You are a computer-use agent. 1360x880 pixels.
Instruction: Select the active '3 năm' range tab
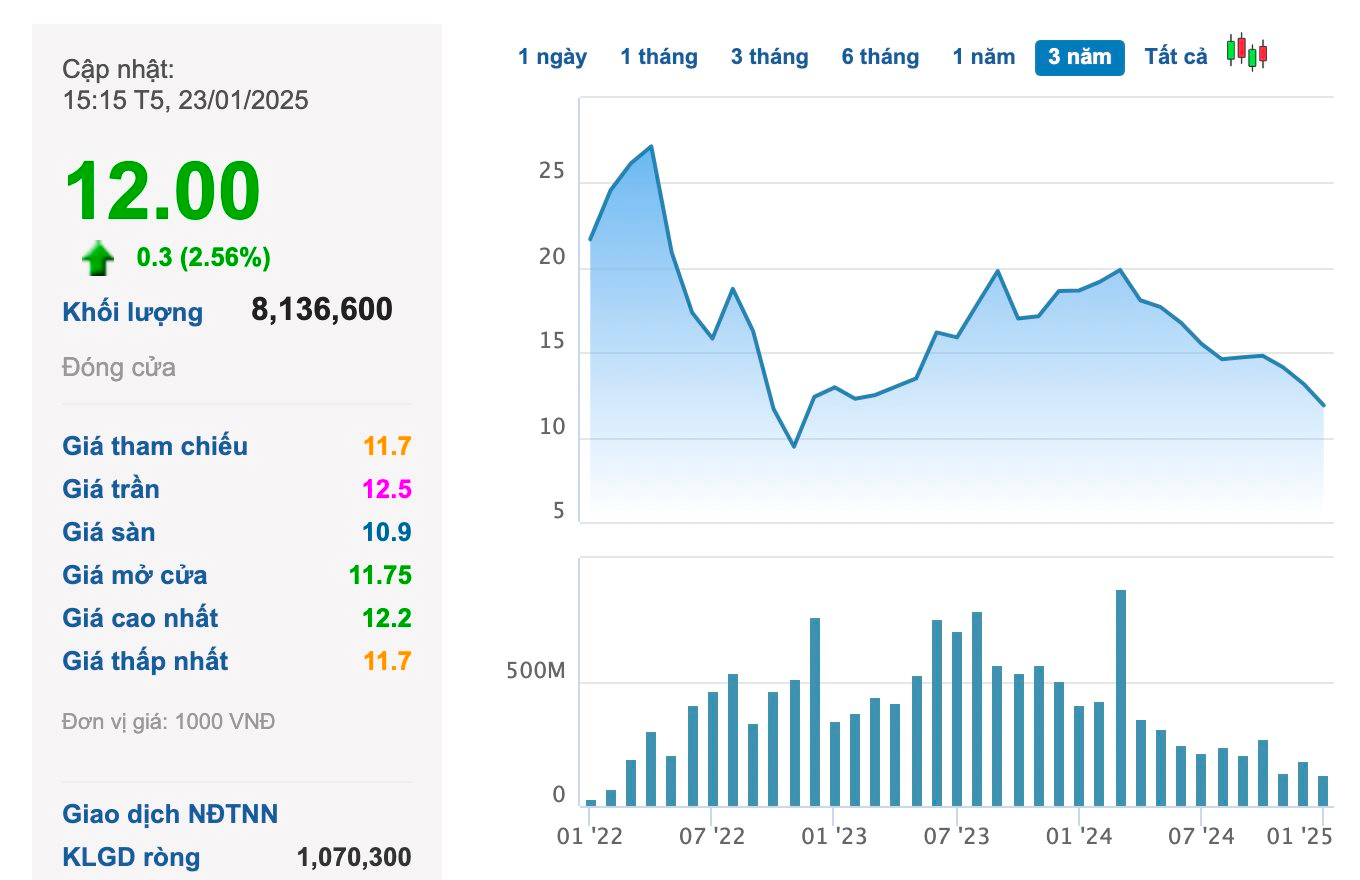coord(1080,57)
